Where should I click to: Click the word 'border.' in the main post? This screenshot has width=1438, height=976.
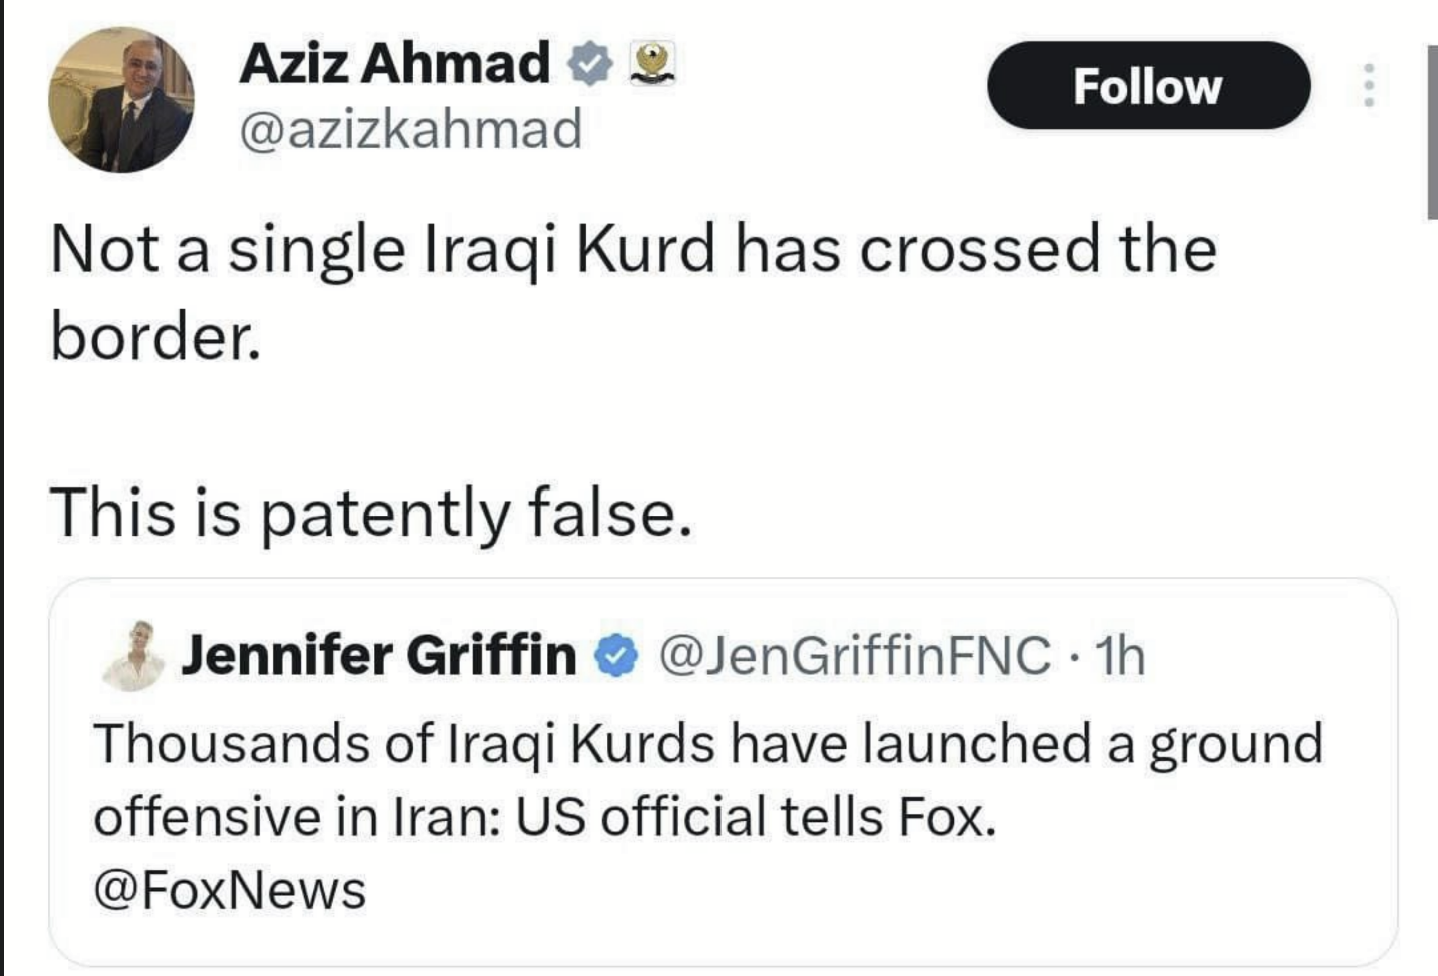pyautogui.click(x=156, y=337)
